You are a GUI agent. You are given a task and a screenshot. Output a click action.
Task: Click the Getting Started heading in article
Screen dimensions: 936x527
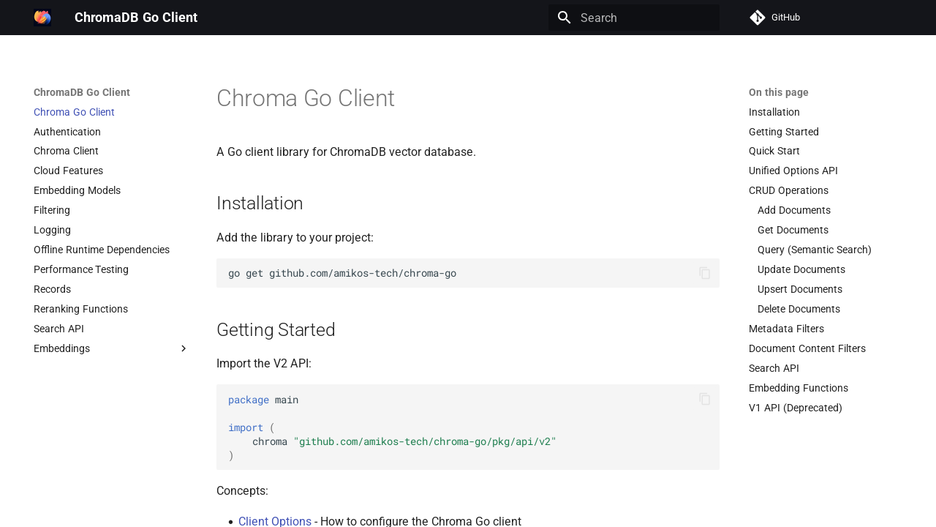click(x=275, y=329)
